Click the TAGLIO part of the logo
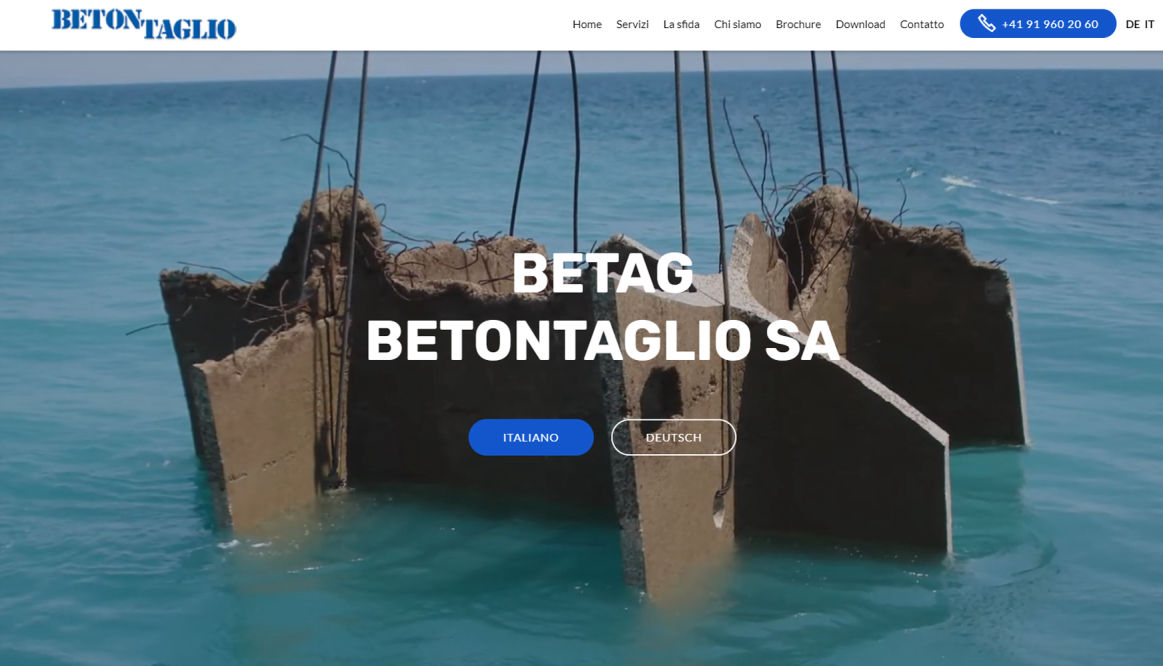Viewport: 1163px width, 666px height. pos(189,29)
